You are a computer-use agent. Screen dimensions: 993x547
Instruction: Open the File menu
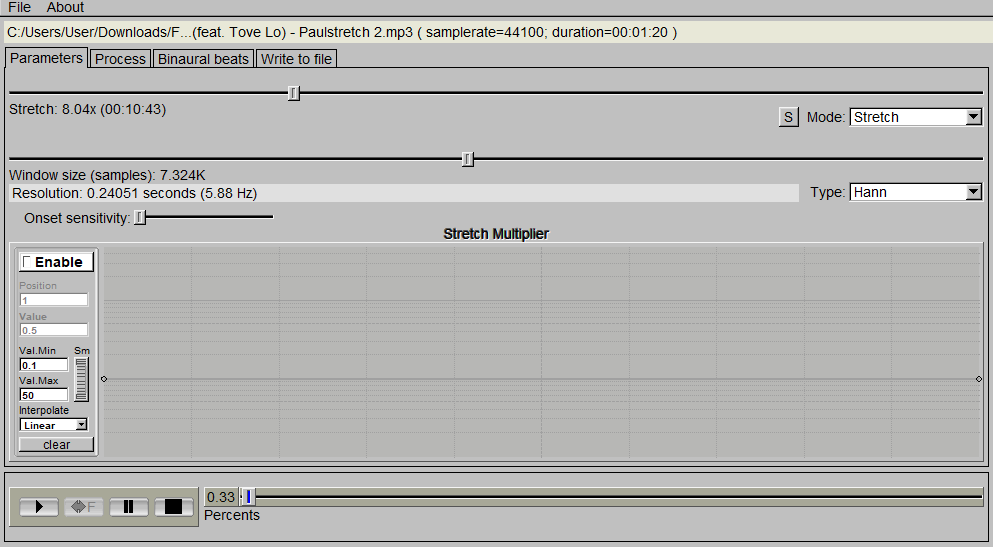(x=19, y=8)
